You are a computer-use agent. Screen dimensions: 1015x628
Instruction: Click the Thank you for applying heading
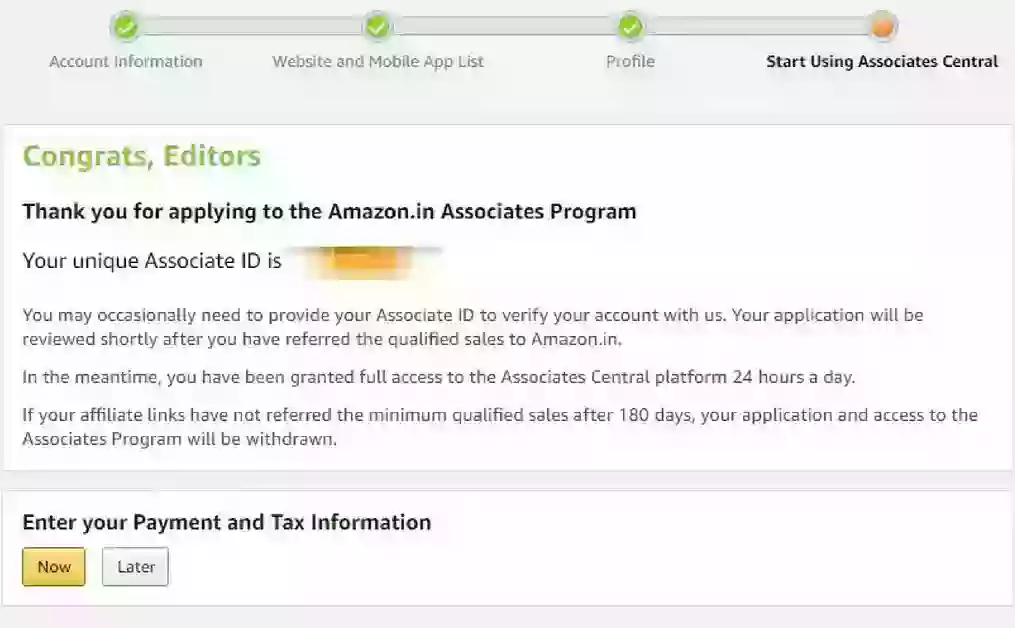coord(329,212)
